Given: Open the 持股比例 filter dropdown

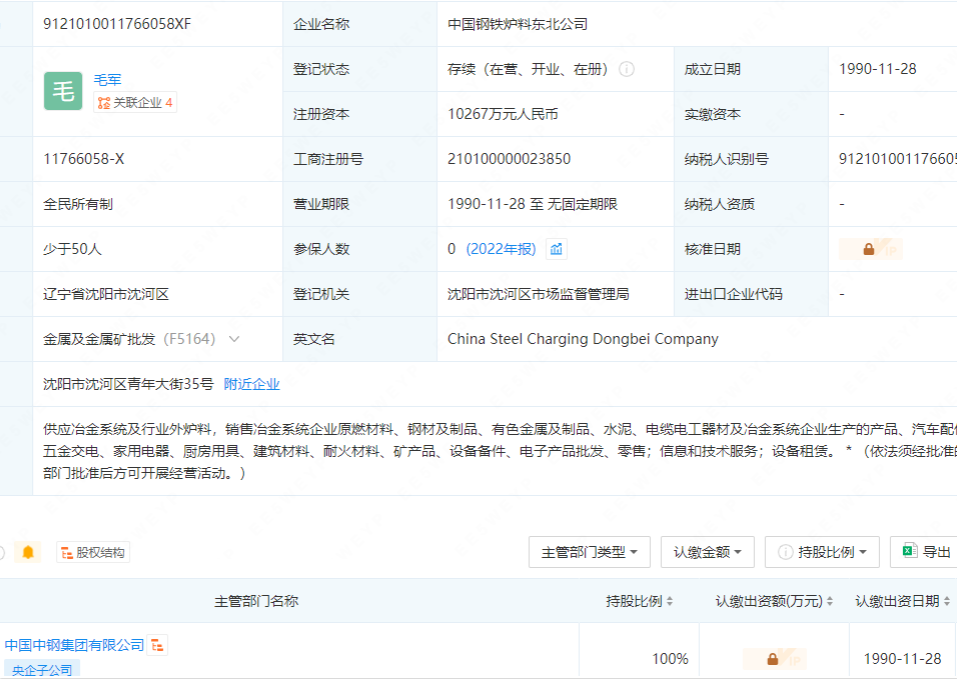Looking at the screenshot, I should pyautogui.click(x=822, y=552).
